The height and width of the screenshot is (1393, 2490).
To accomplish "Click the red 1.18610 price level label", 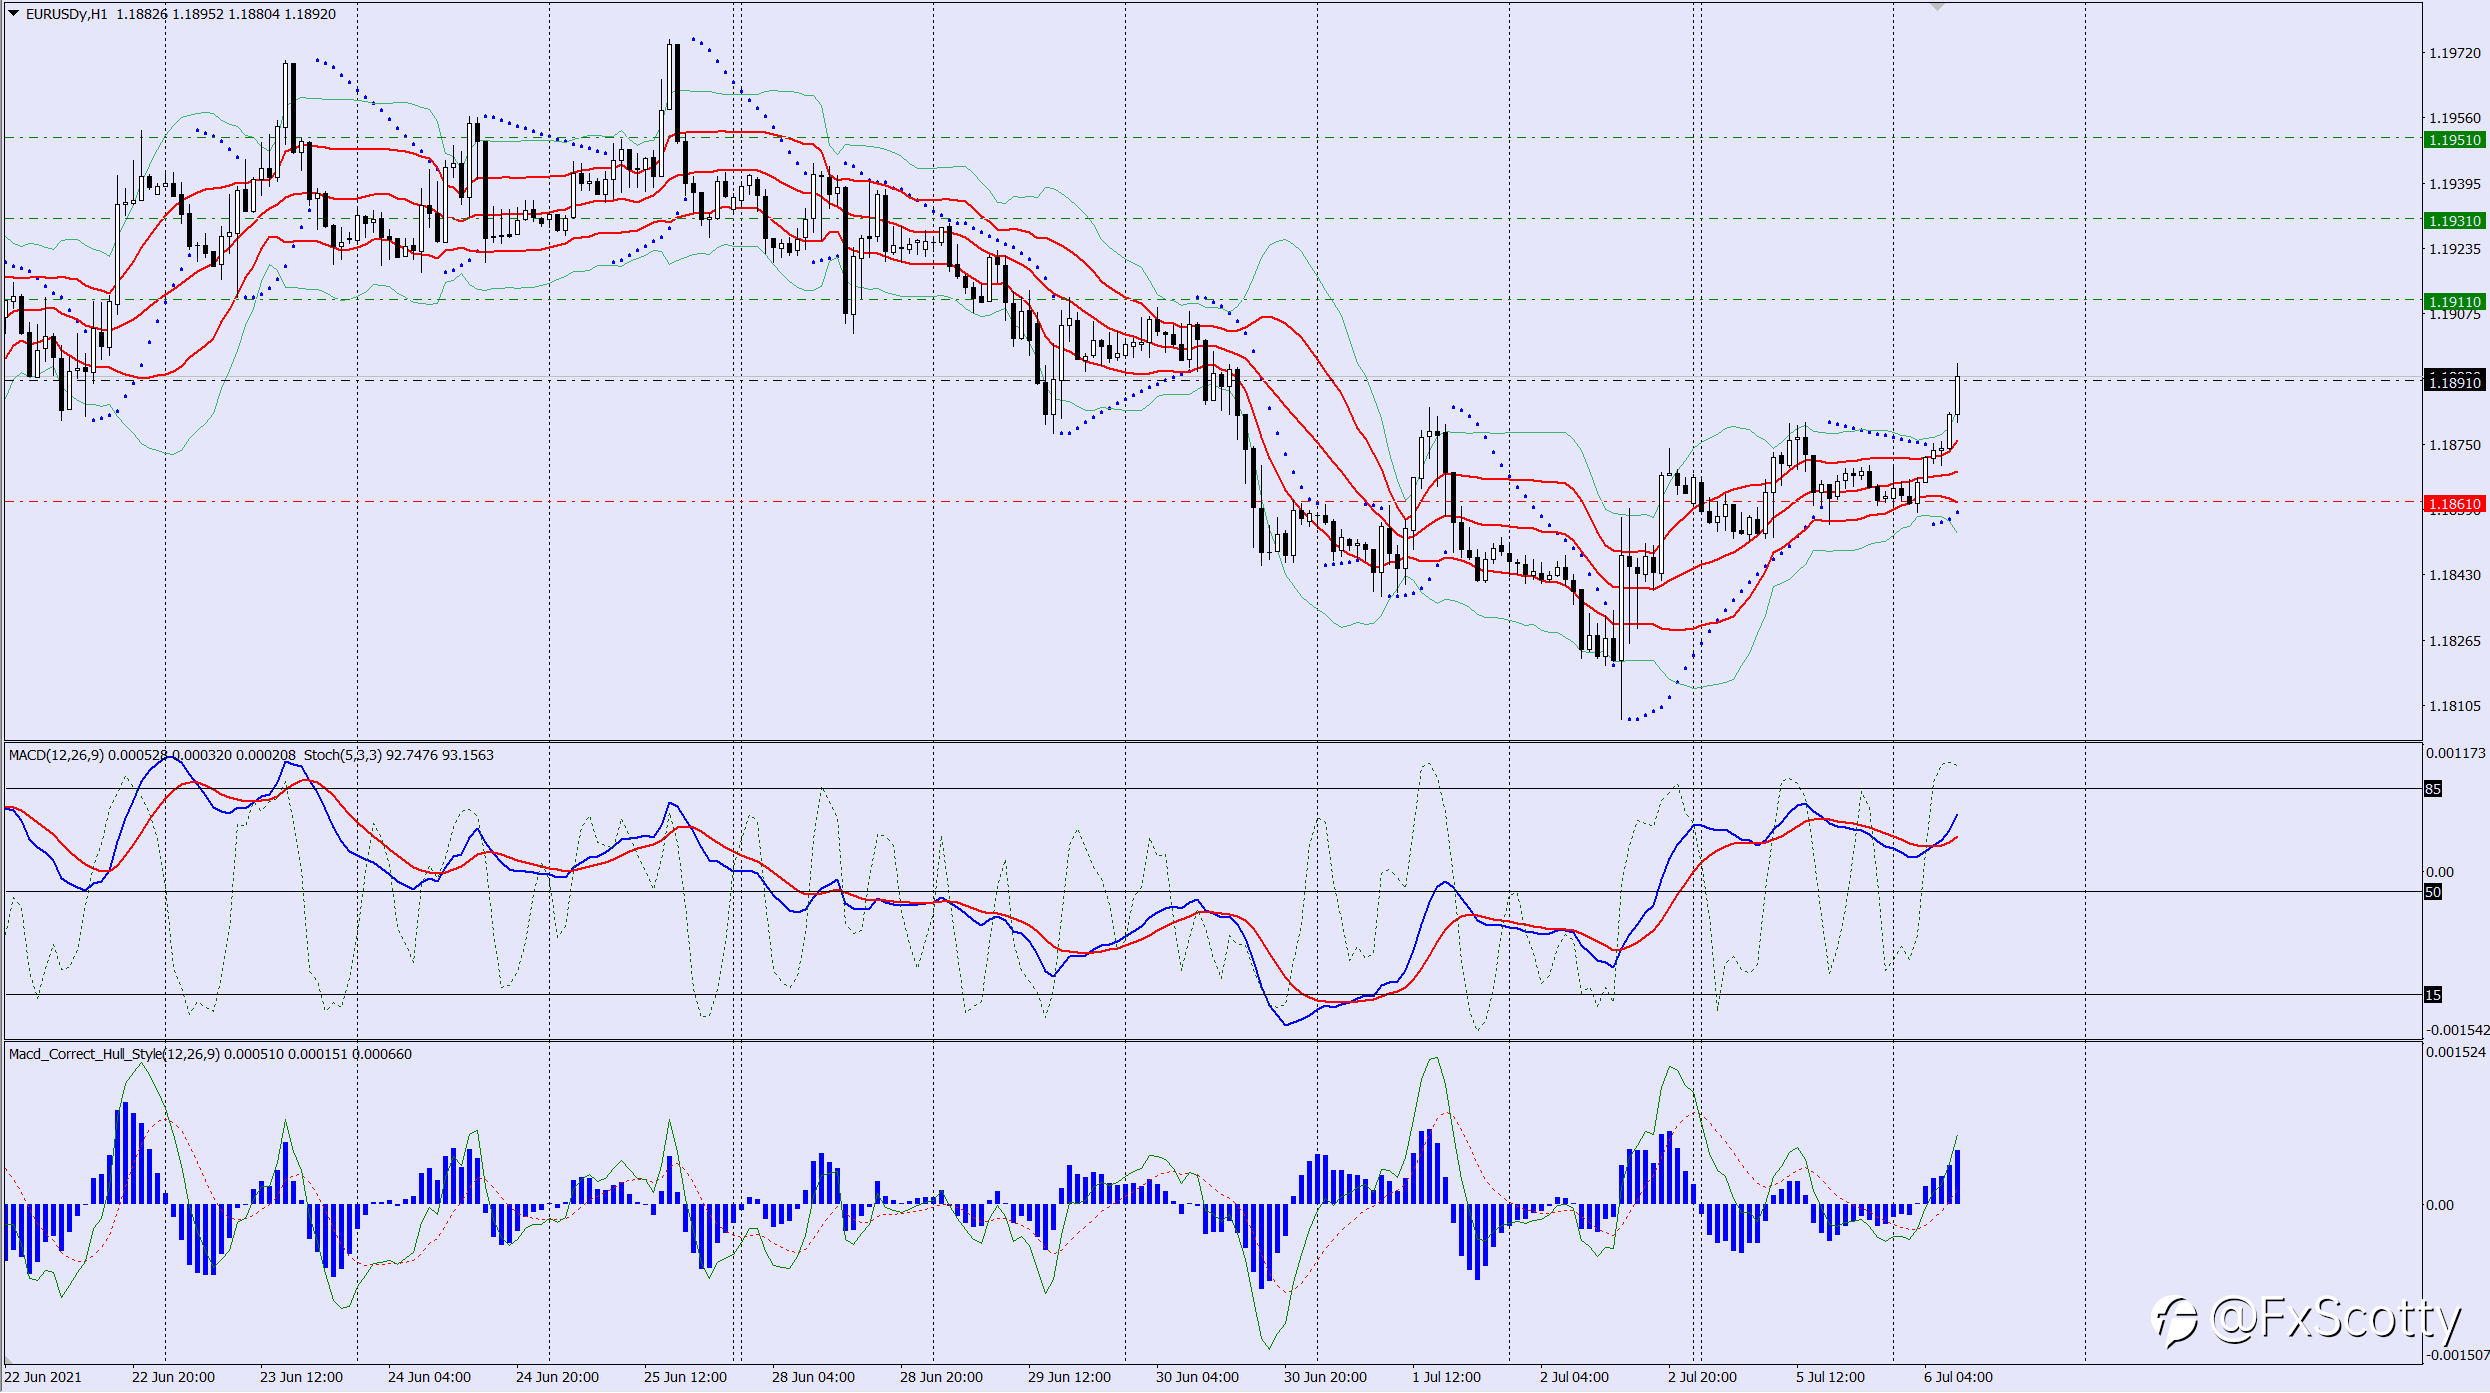I will pos(2455,504).
